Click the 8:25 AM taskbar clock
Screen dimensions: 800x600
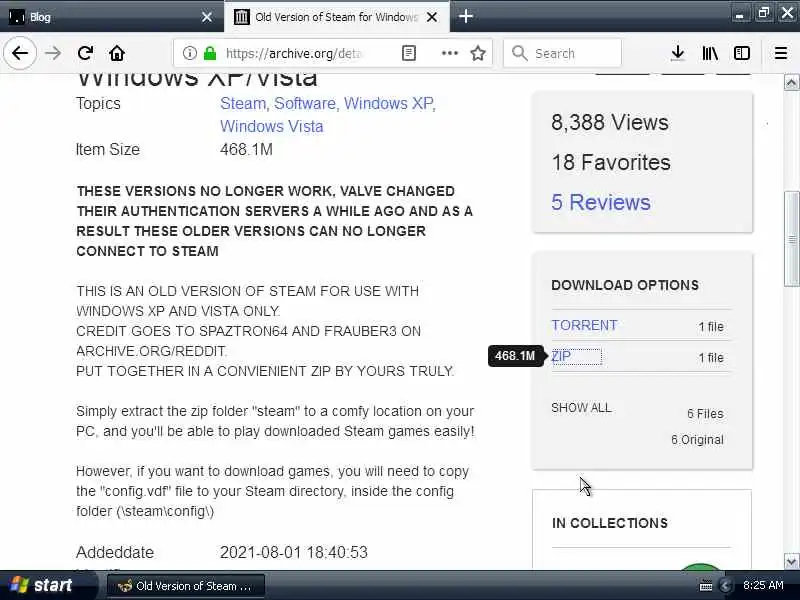(x=763, y=585)
